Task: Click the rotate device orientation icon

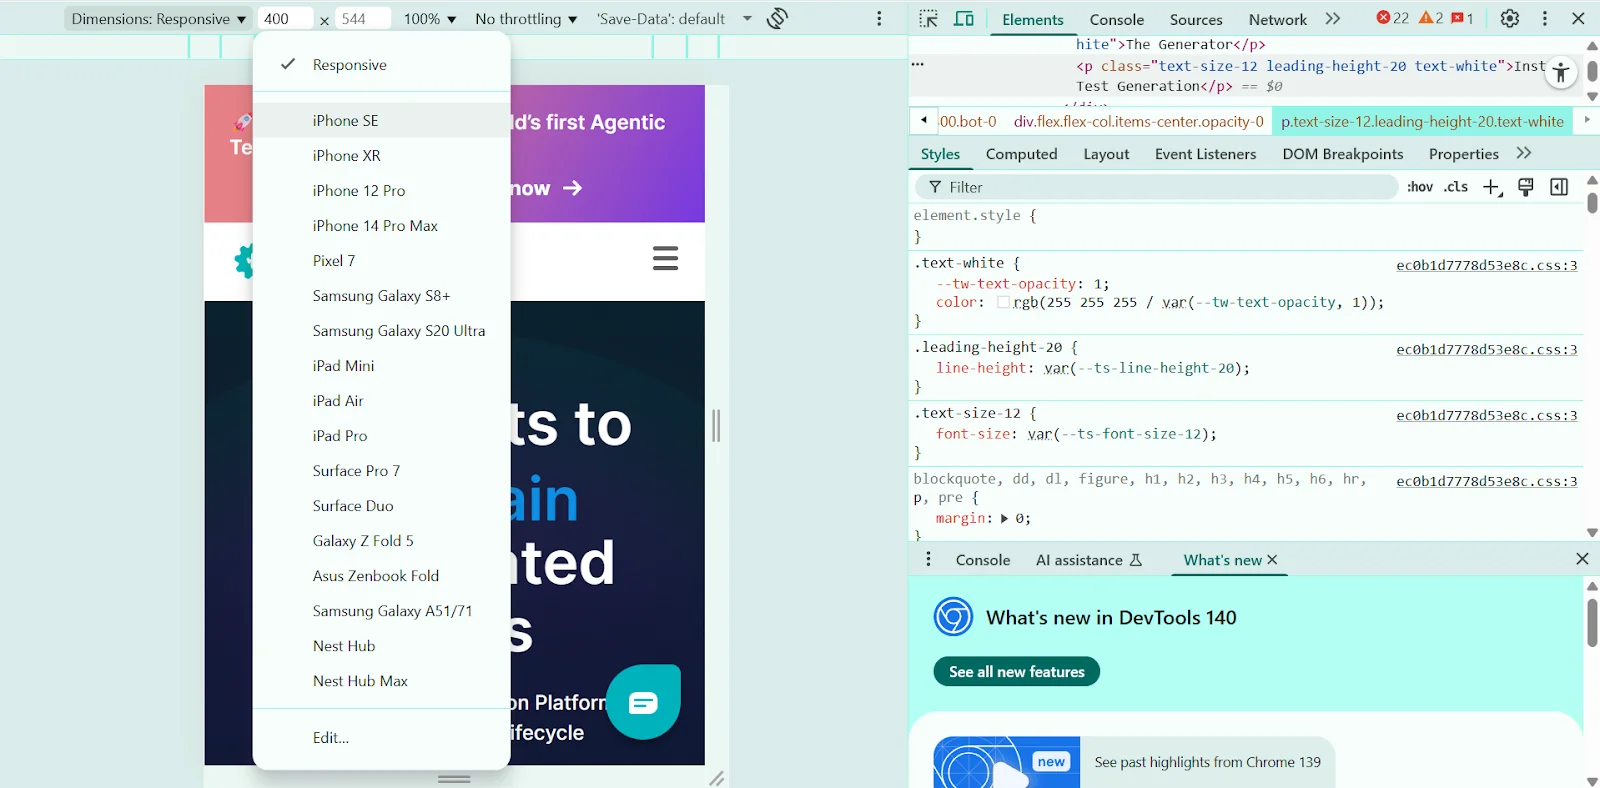Action: tap(777, 18)
